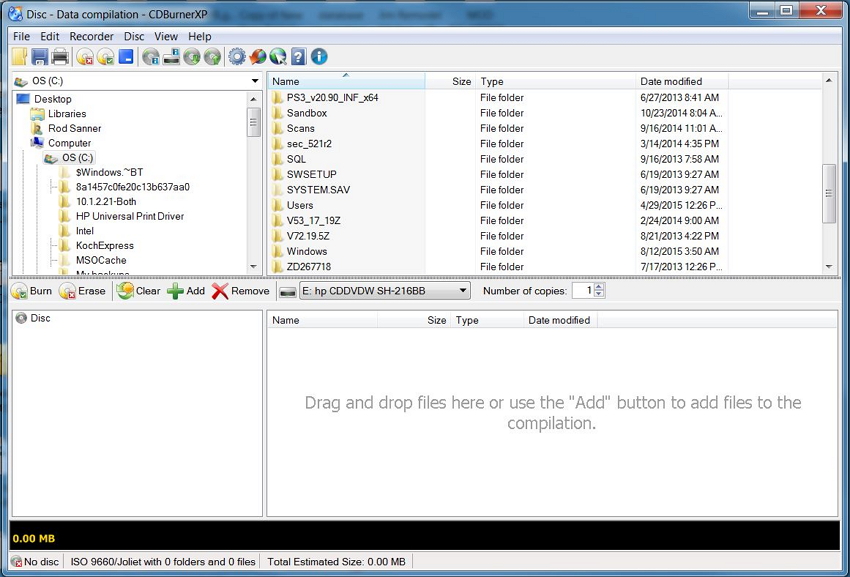Click the burn disc icon in the top toolbar

pos(106,56)
